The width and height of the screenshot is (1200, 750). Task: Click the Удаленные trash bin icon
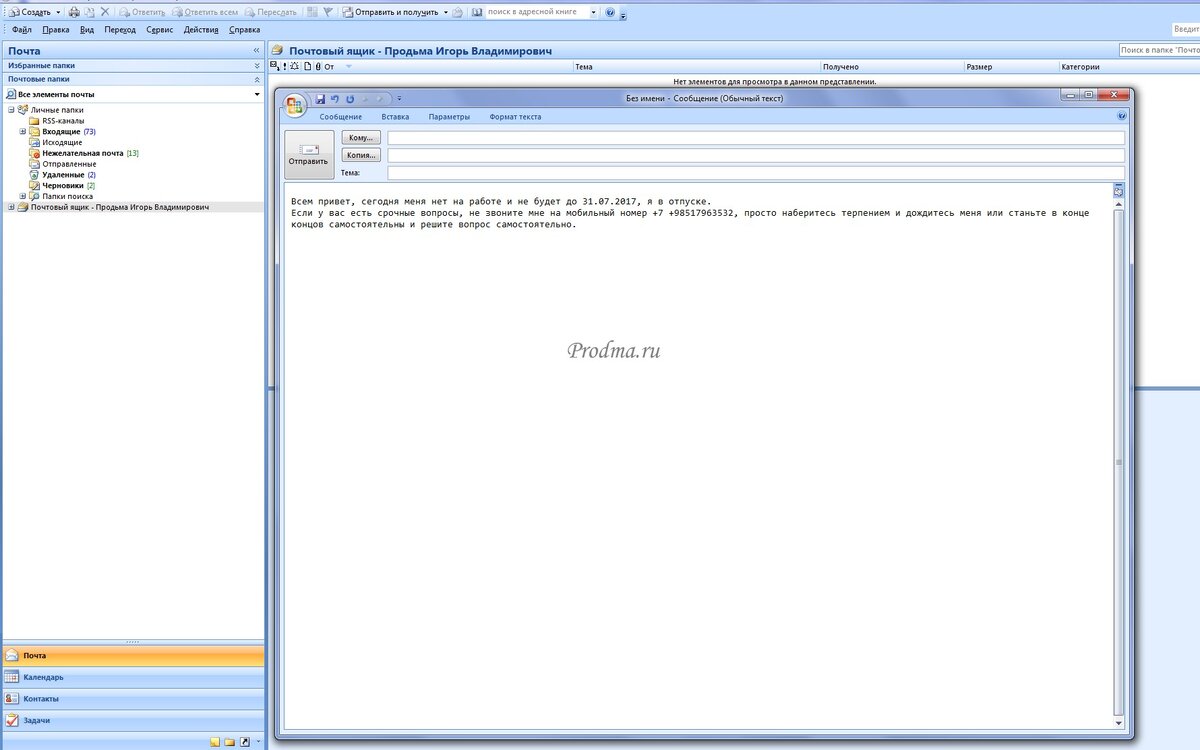pos(35,174)
